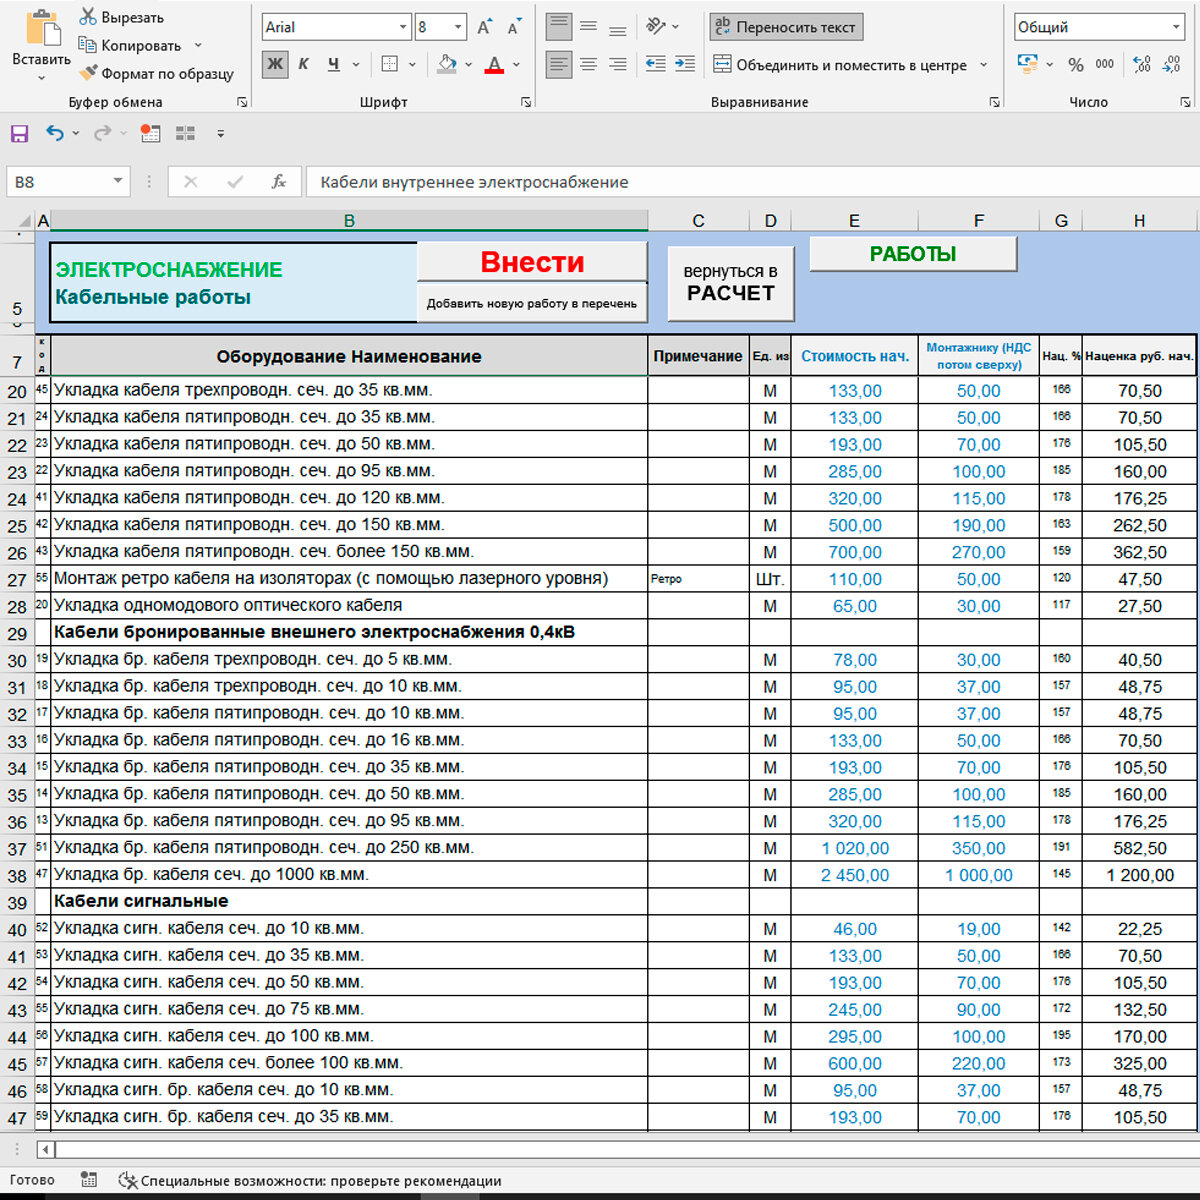The width and height of the screenshot is (1200, 1200).
Task: Open accessibility recommendations in status bar
Action: 310,1180
